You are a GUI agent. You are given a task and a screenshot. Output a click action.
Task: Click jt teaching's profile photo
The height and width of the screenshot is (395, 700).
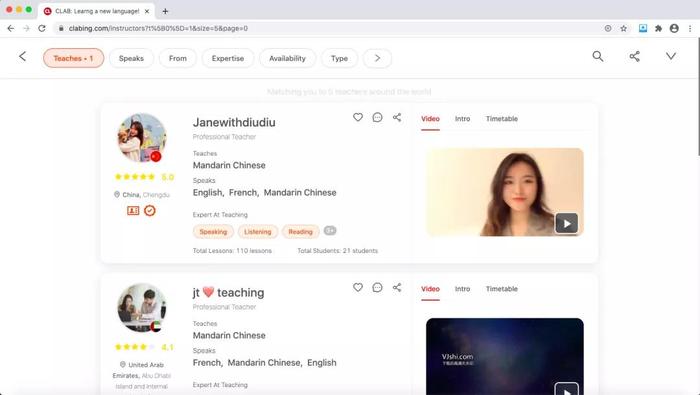coord(142,308)
